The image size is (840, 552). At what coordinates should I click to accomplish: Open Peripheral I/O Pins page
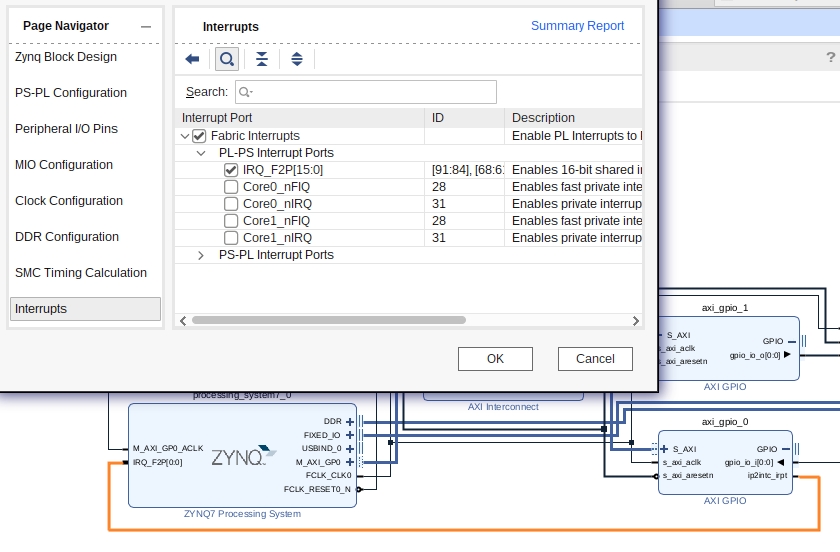(x=66, y=129)
